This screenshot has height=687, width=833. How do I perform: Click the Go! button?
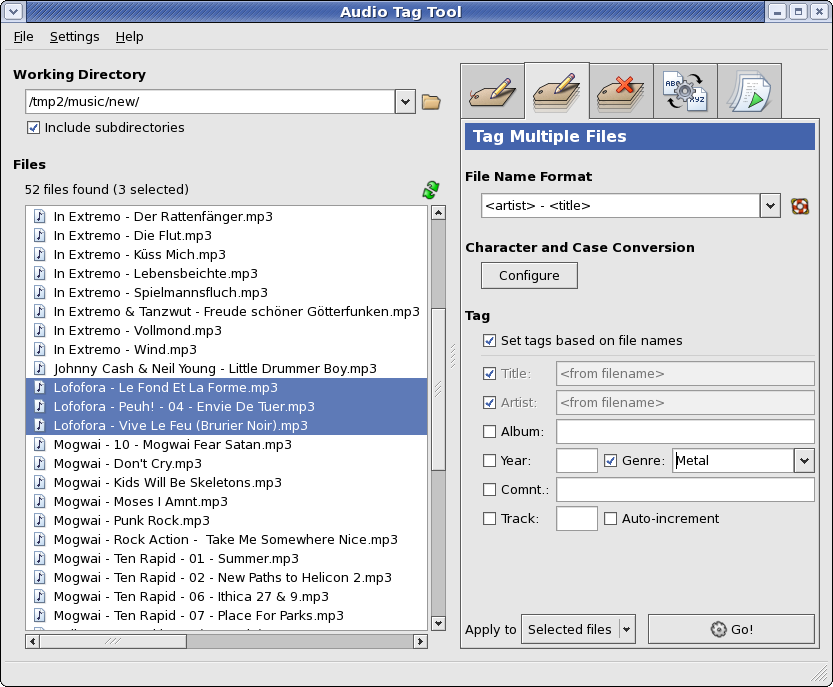pyautogui.click(x=731, y=629)
